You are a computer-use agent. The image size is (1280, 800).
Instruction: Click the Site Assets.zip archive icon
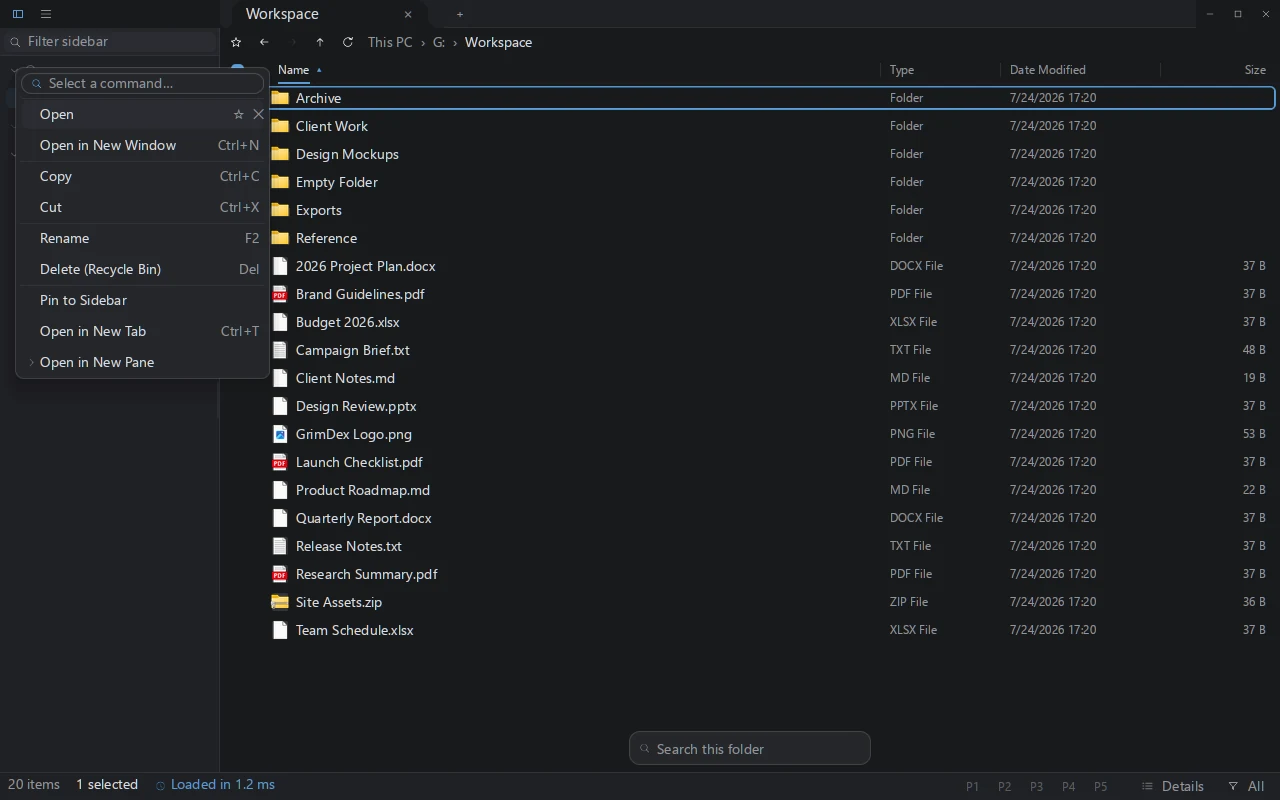(x=280, y=602)
